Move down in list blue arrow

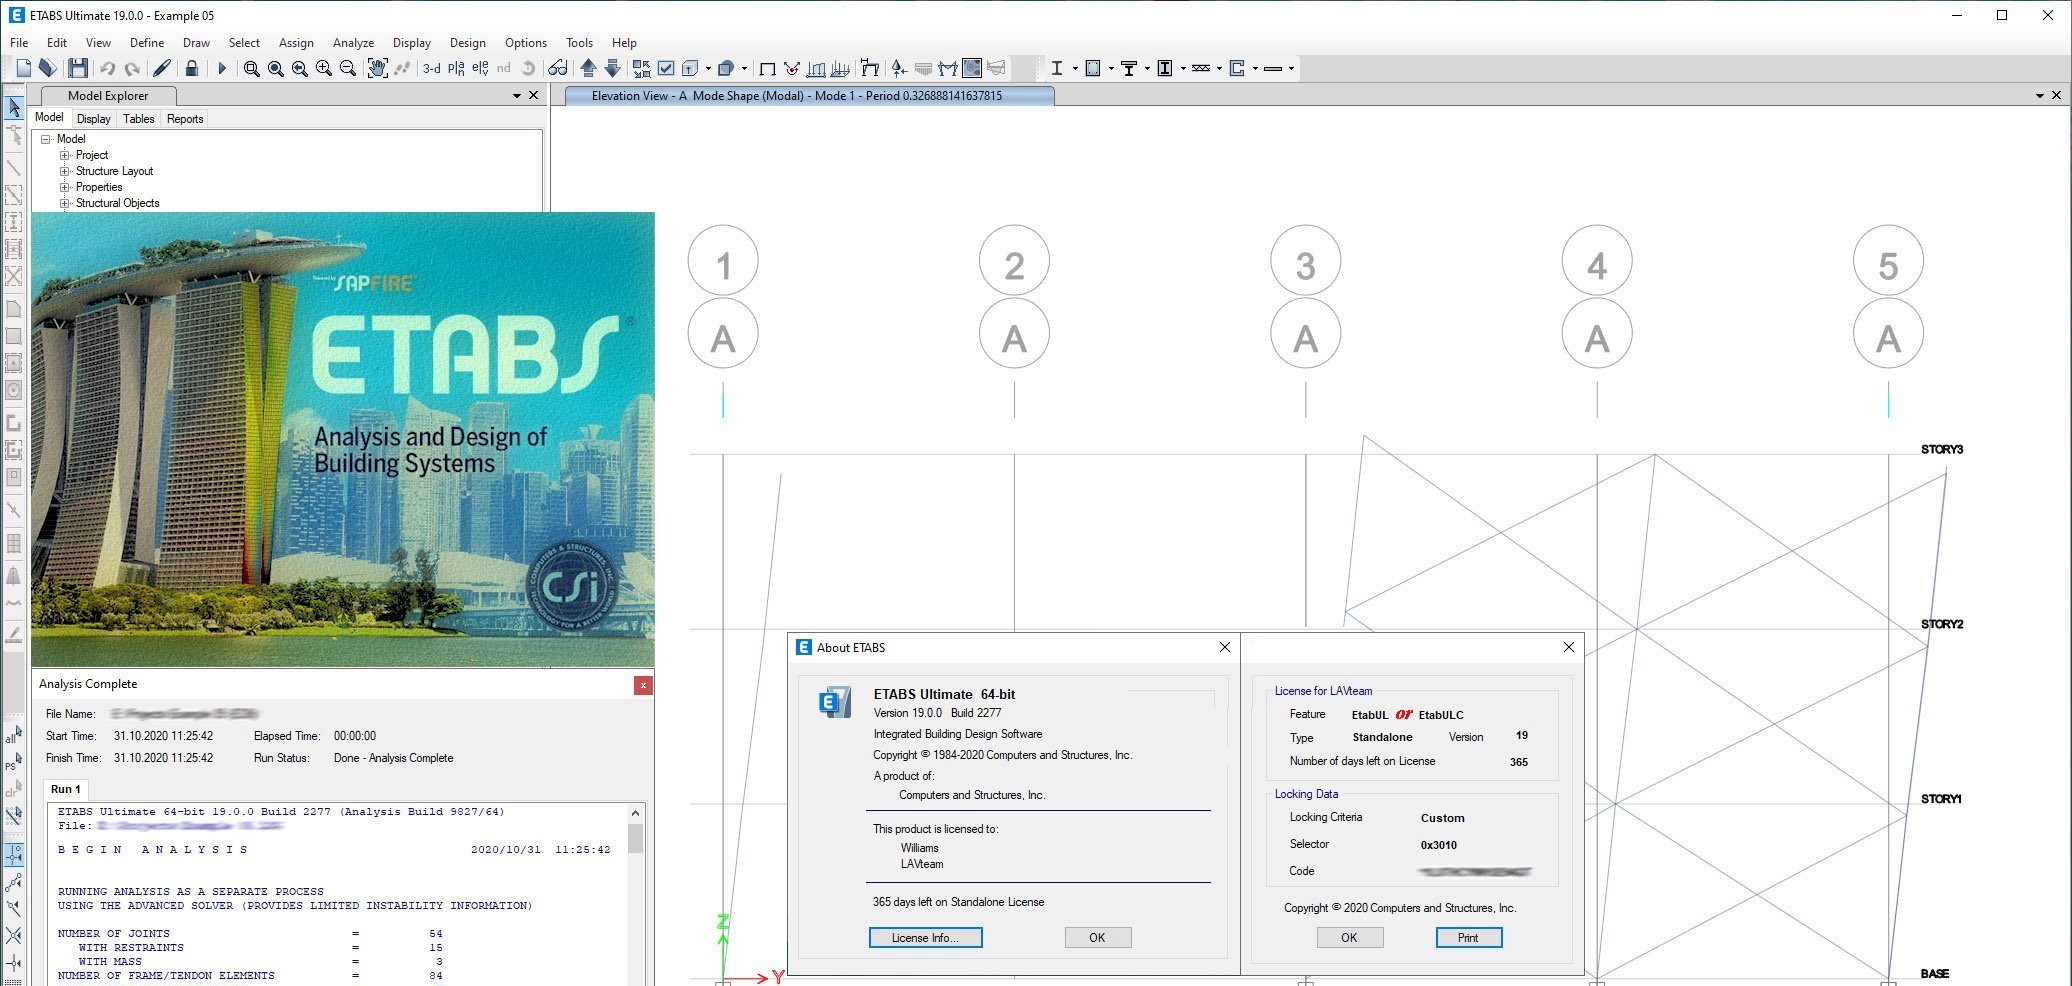pos(613,68)
